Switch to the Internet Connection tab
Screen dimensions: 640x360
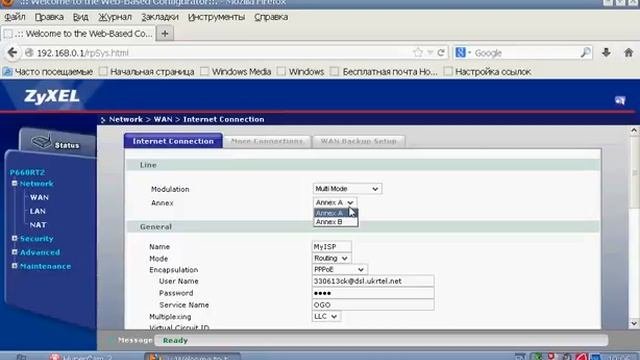[x=173, y=141]
